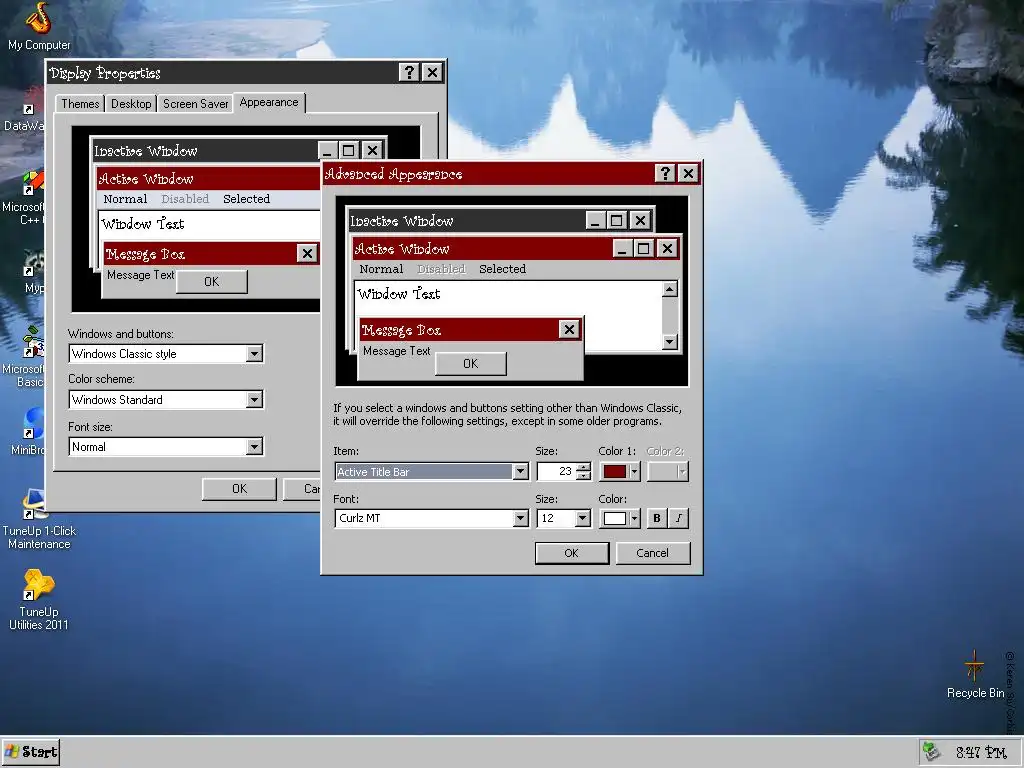Open the Recycle Bin icon
The image size is (1024, 768).
point(975,674)
